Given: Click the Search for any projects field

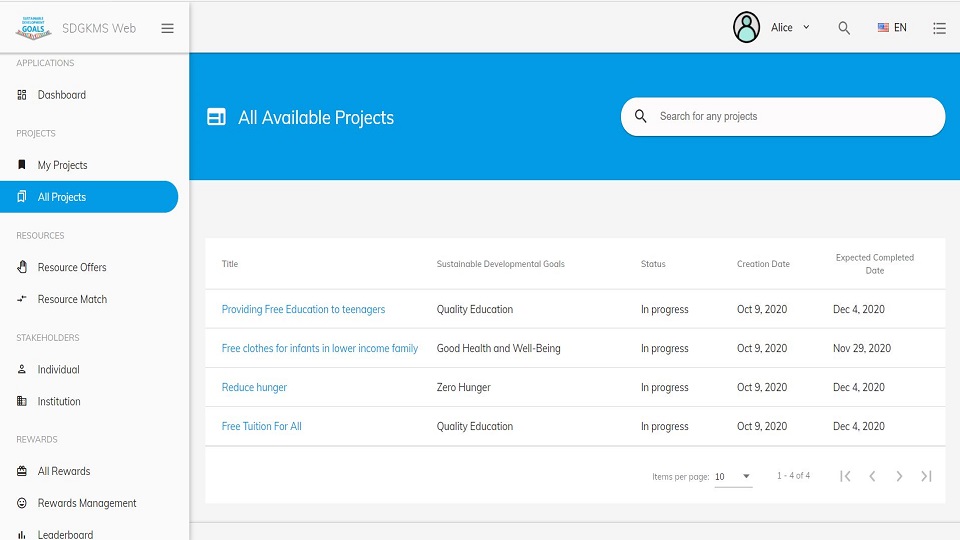Looking at the screenshot, I should (783, 116).
